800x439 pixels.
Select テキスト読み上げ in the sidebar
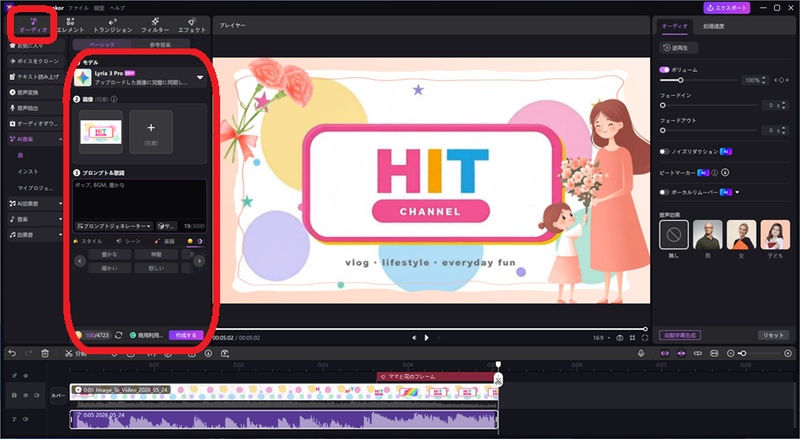pos(36,77)
